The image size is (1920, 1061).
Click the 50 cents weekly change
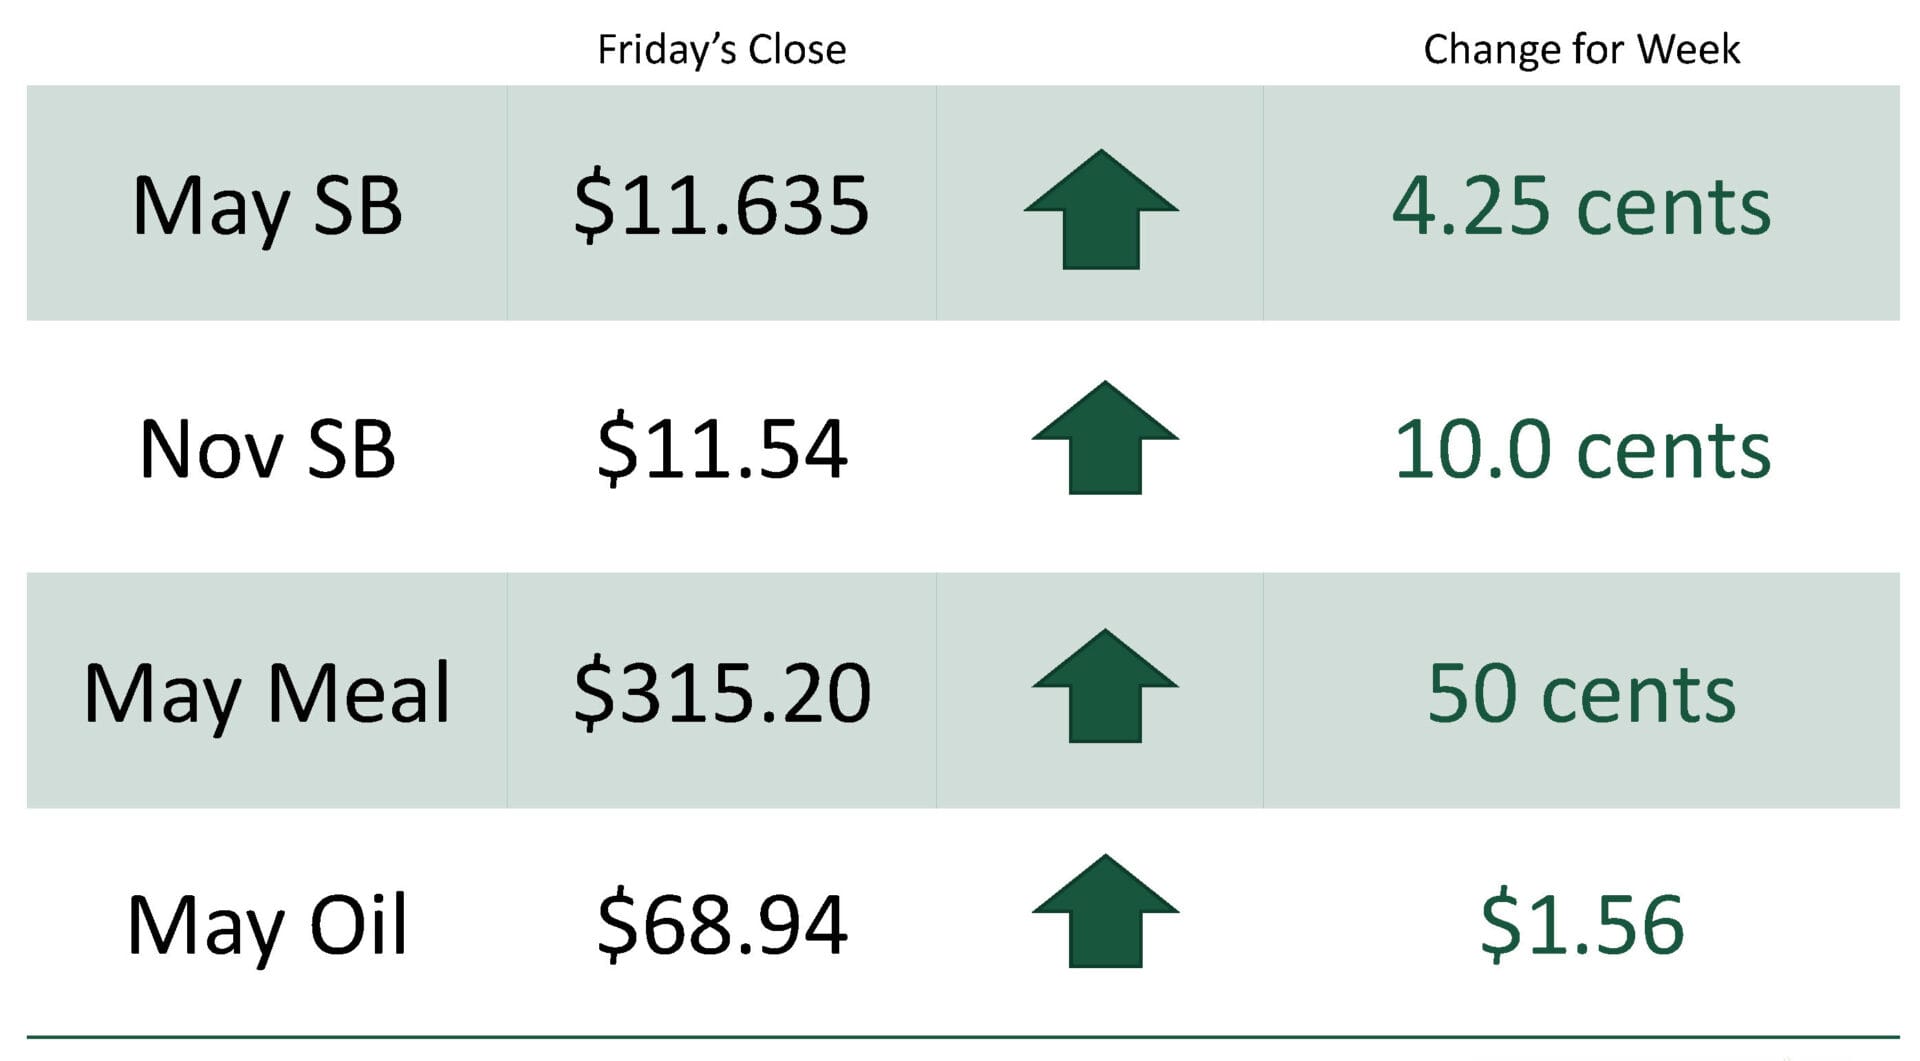coord(1581,693)
